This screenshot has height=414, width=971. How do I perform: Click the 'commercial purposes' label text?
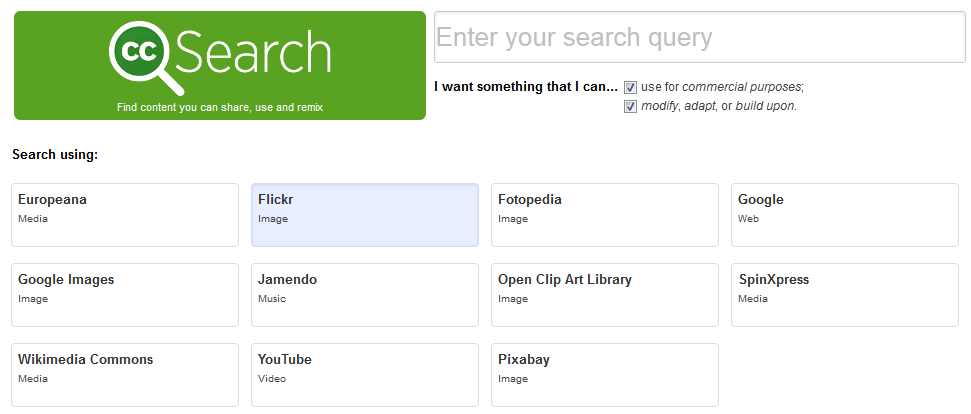tap(742, 87)
